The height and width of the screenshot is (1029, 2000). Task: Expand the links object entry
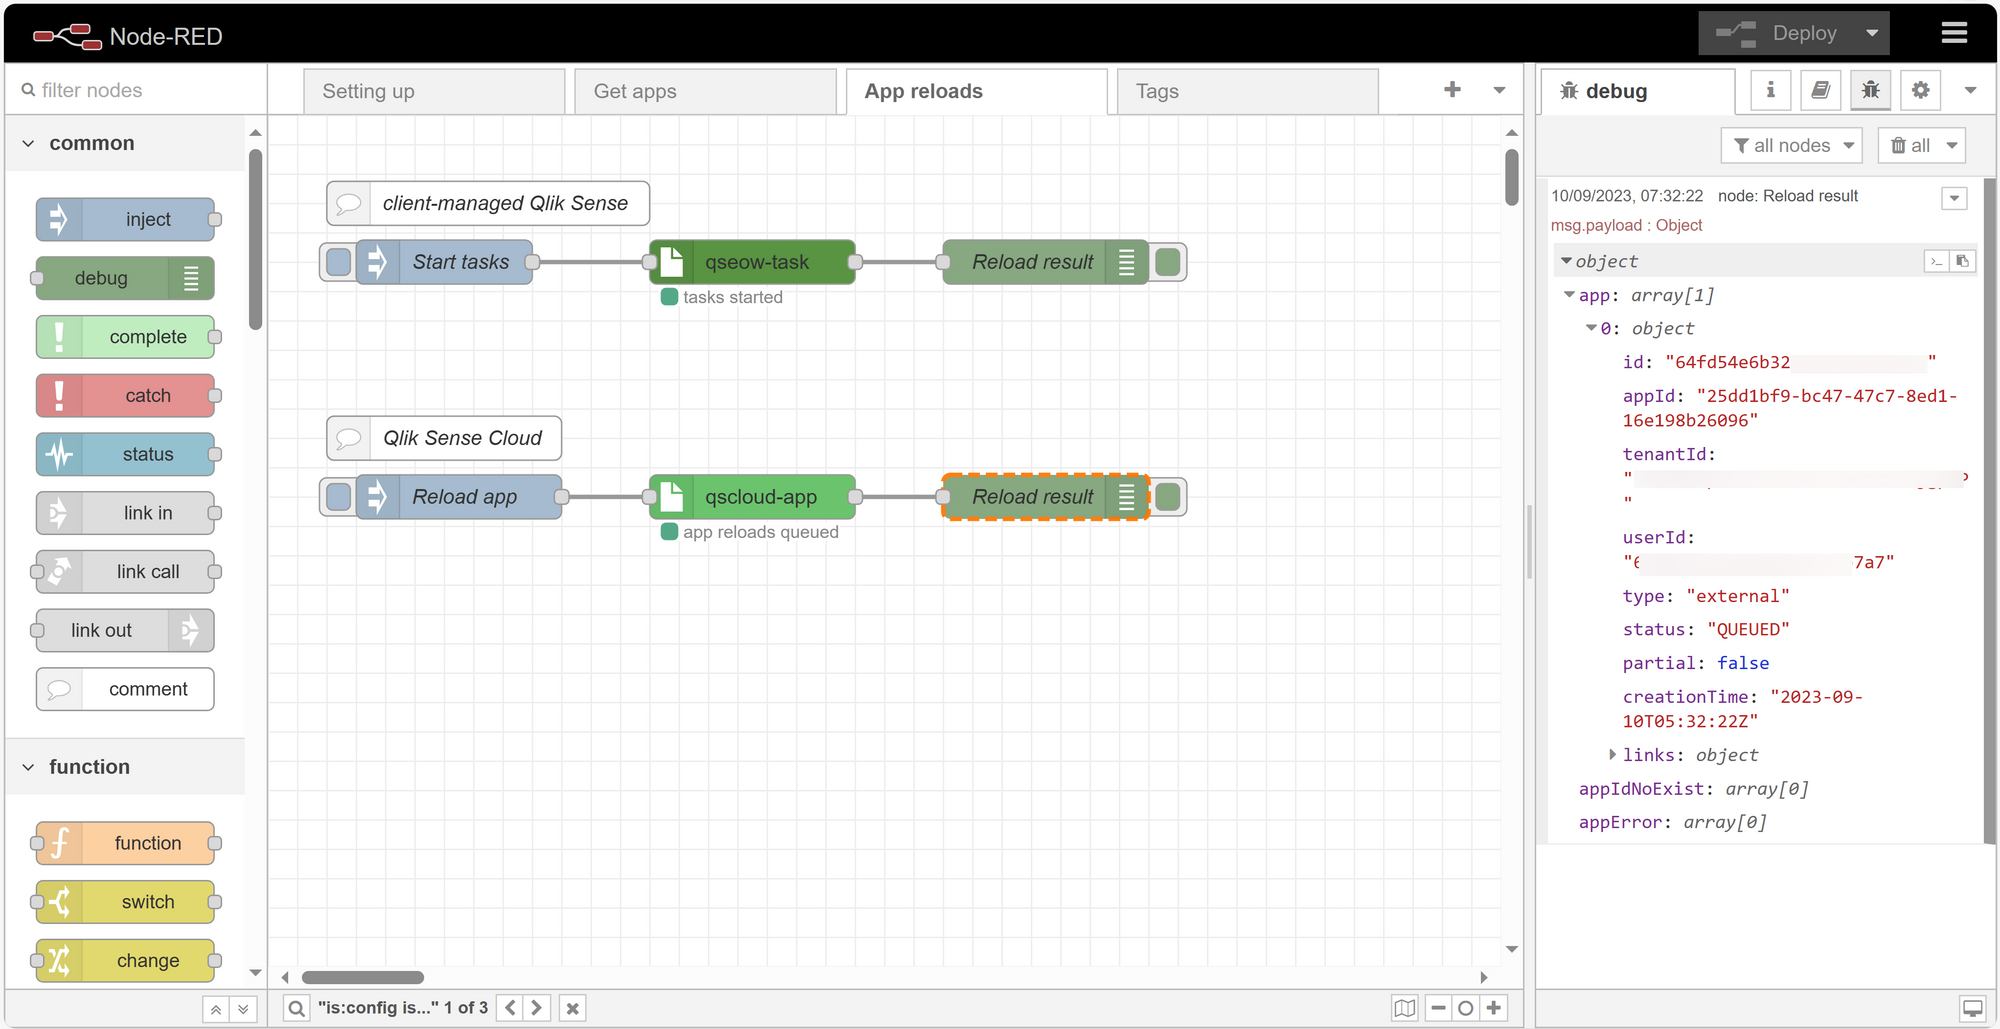1612,754
